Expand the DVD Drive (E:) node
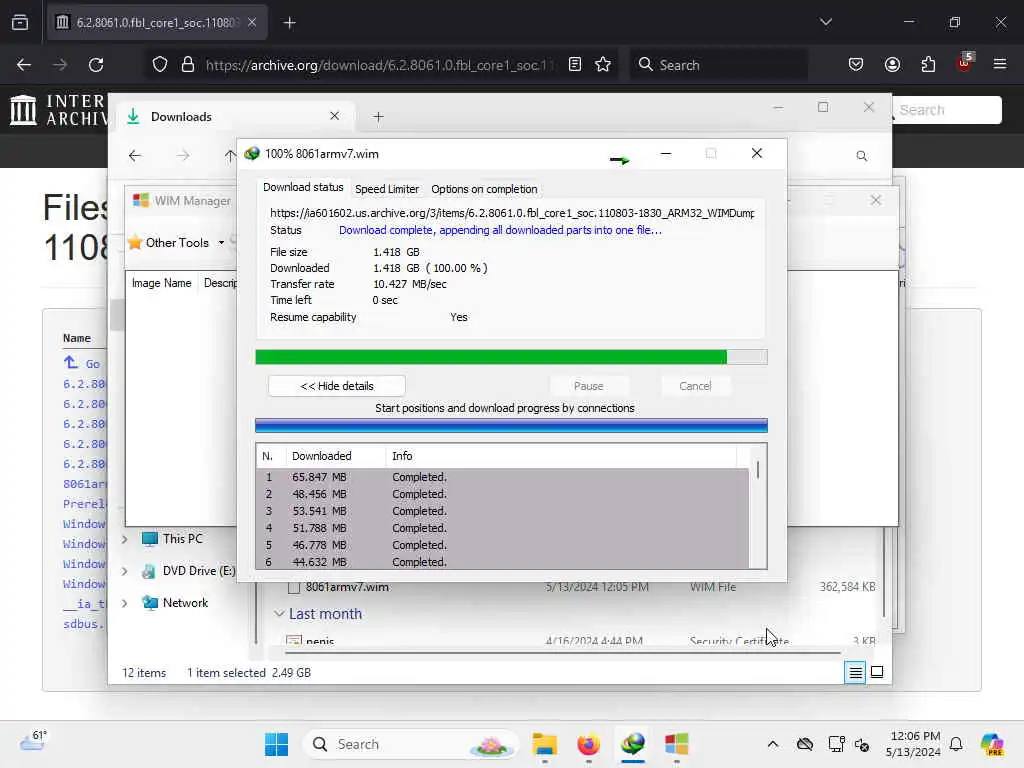Viewport: 1024px width, 768px height. pyautogui.click(x=125, y=571)
